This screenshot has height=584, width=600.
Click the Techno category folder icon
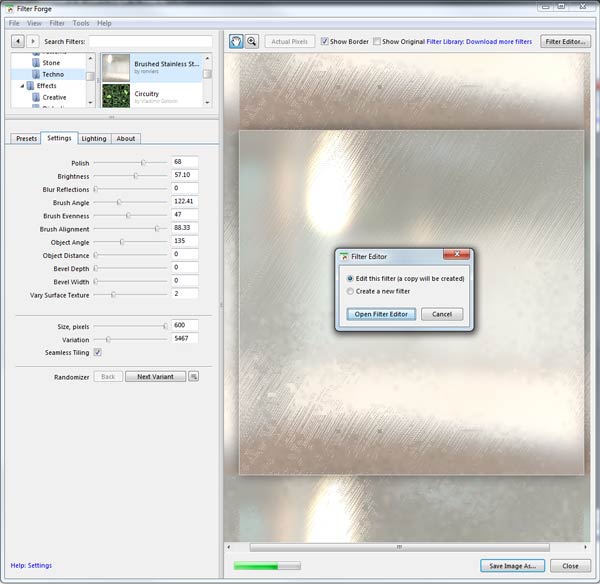(36, 74)
